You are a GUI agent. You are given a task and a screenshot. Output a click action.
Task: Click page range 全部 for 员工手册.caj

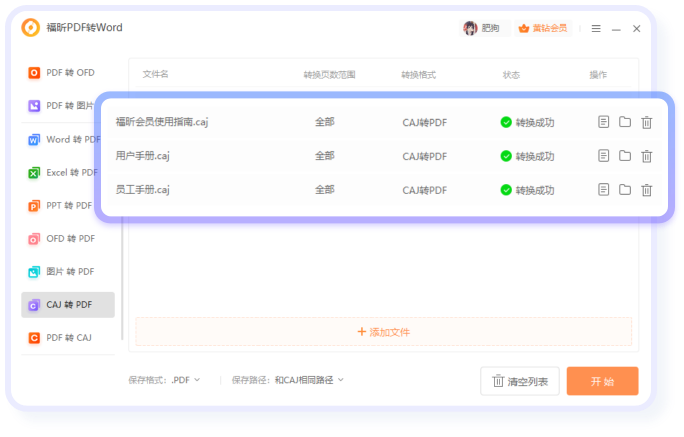325,190
